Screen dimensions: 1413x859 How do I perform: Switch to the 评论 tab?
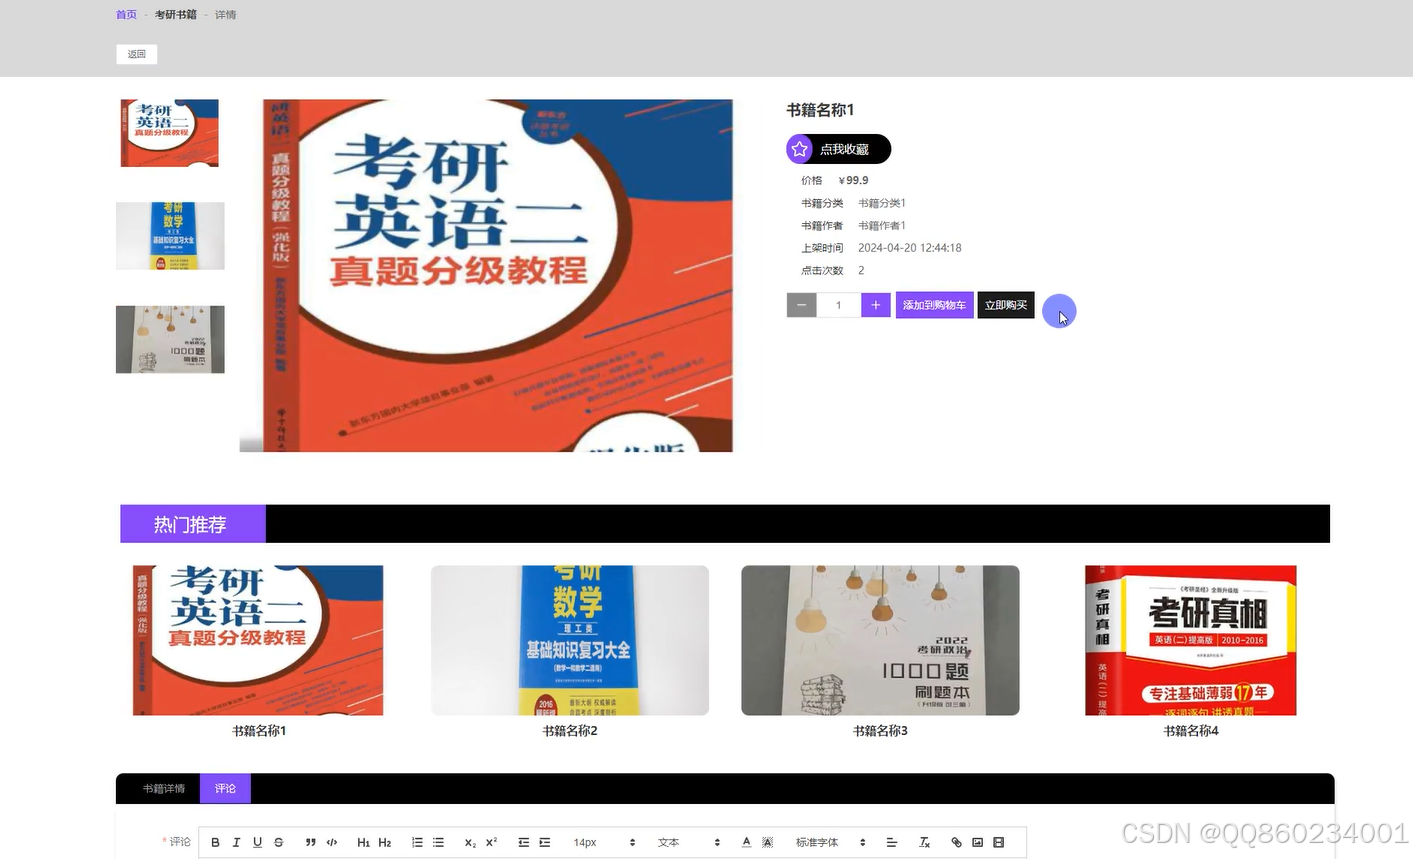coord(225,788)
